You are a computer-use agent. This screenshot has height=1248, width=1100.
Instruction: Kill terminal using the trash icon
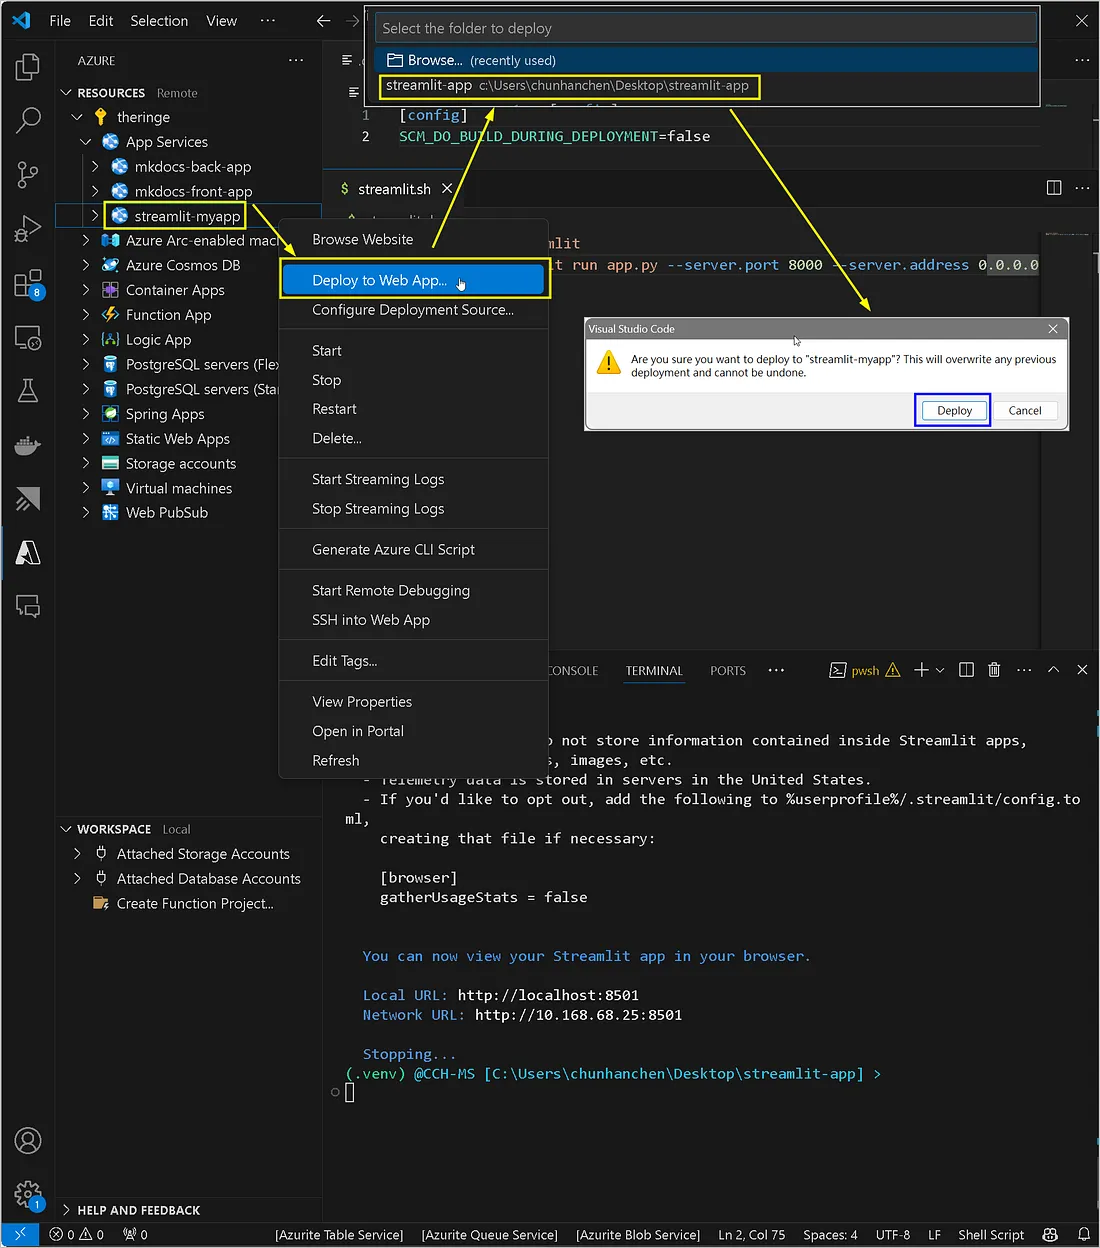994,670
